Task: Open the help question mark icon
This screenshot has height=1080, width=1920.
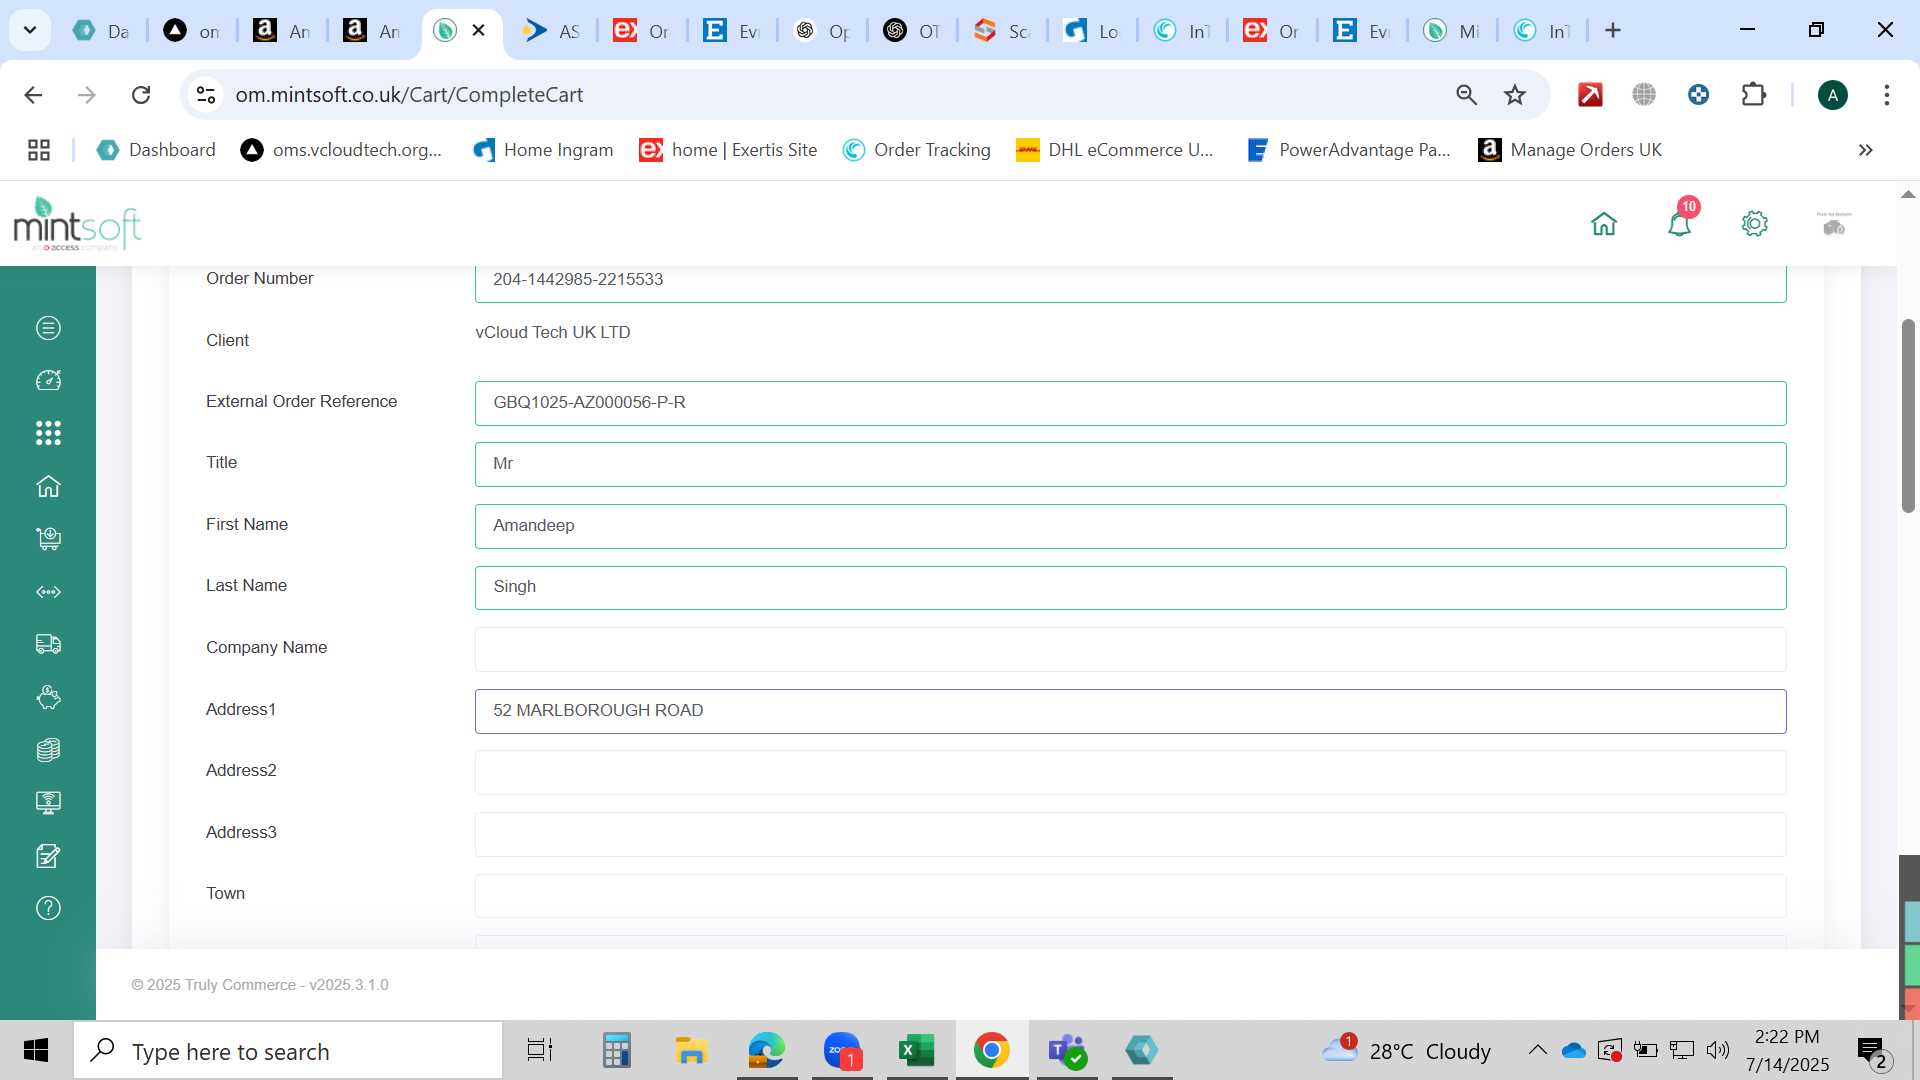Action: pyautogui.click(x=48, y=908)
